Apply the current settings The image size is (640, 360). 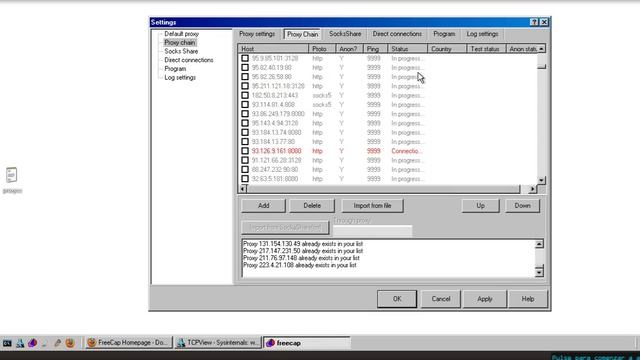(x=485, y=299)
